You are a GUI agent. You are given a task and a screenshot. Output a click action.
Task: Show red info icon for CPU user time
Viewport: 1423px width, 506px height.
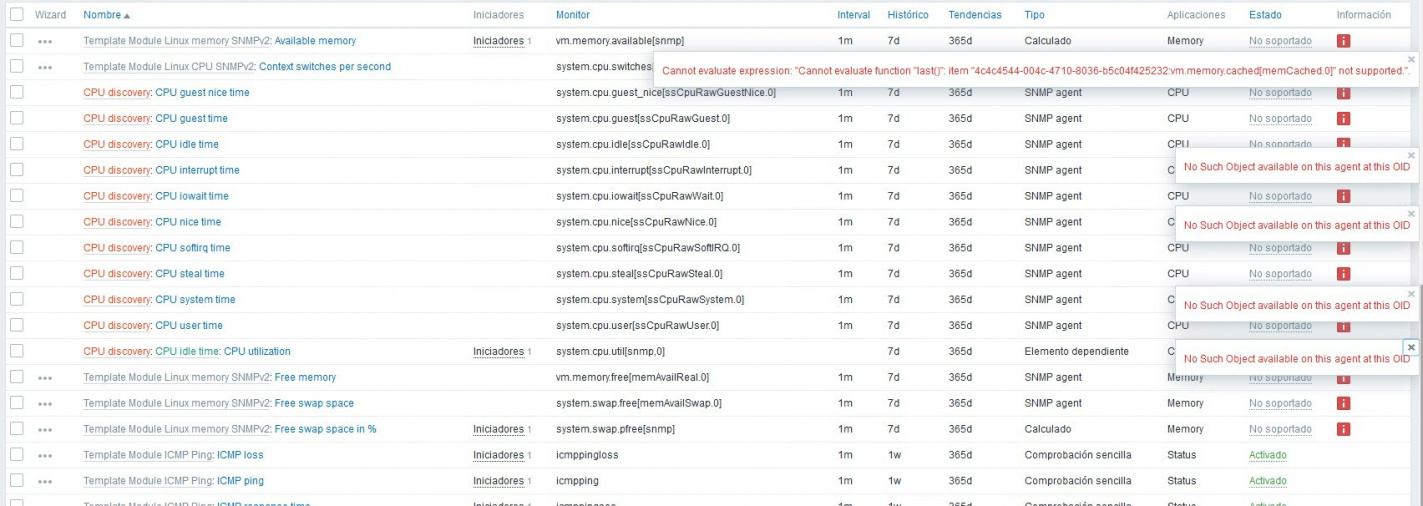tap(1343, 326)
